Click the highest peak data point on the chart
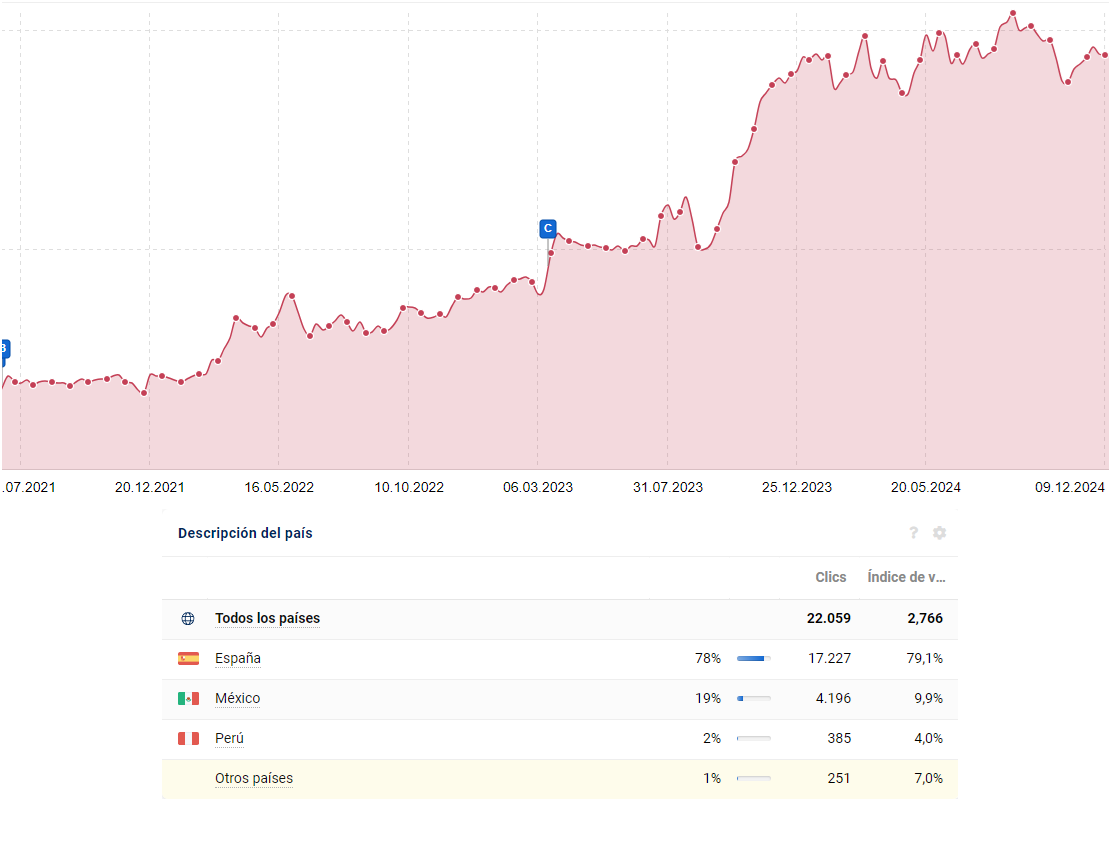Viewport: 1109px width, 864px height. [1011, 14]
